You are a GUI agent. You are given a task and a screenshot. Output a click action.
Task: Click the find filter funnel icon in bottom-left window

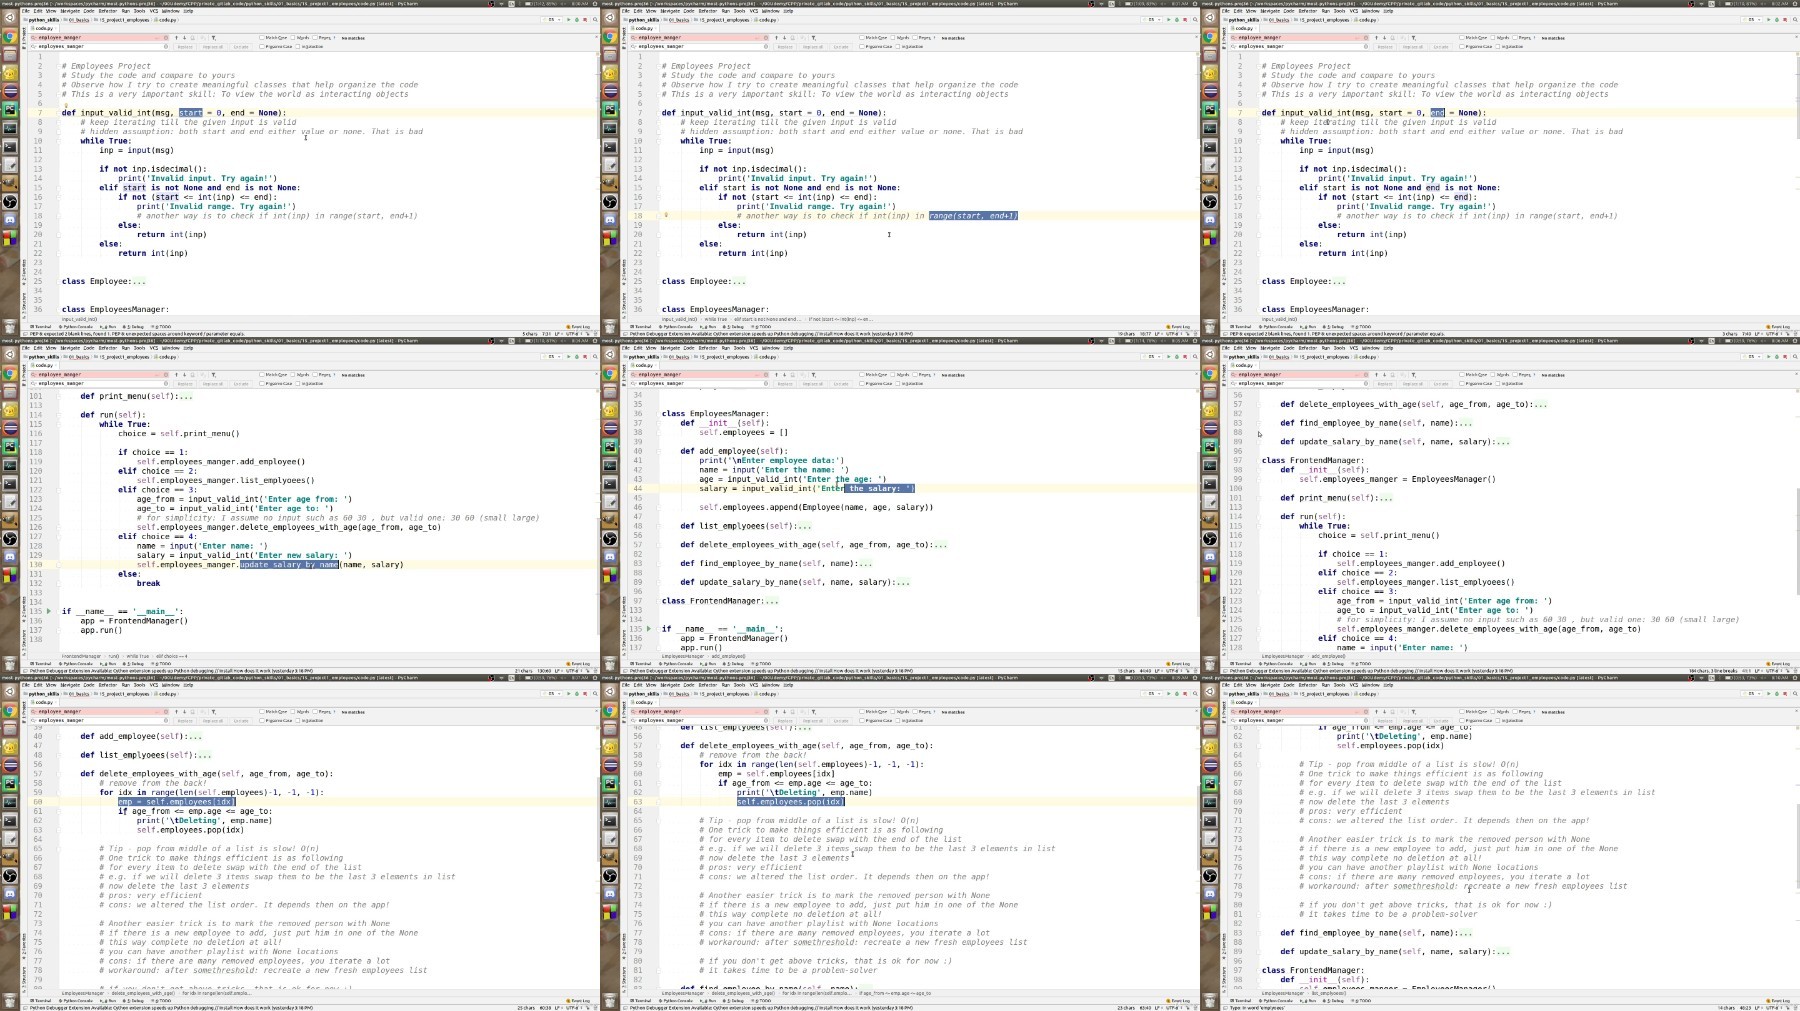pos(213,712)
